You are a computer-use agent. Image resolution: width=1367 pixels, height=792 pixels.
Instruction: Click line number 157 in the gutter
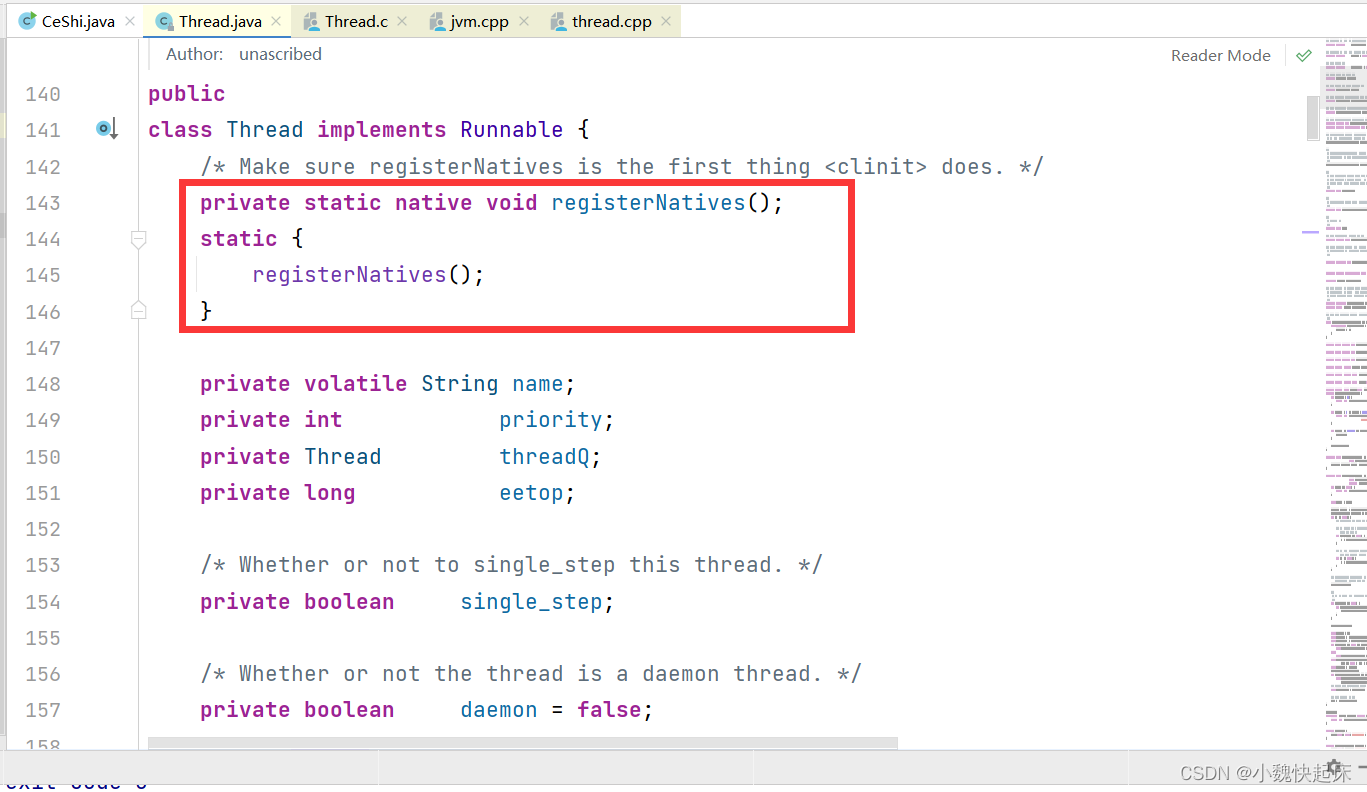pyautogui.click(x=43, y=710)
